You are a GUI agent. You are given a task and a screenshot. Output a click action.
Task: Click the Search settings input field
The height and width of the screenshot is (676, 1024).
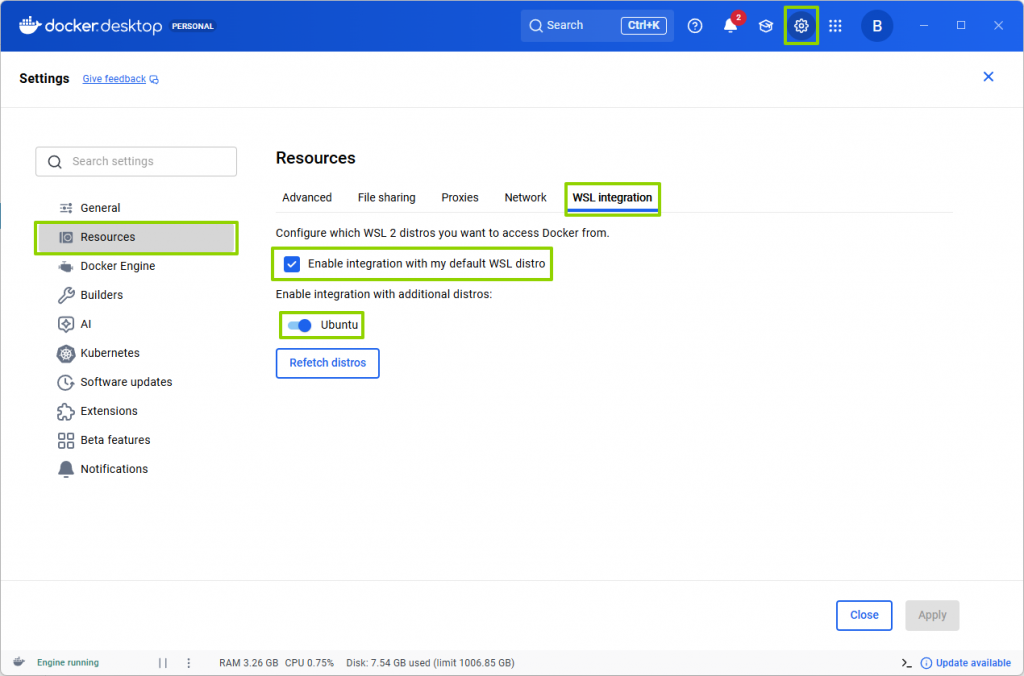pos(136,162)
